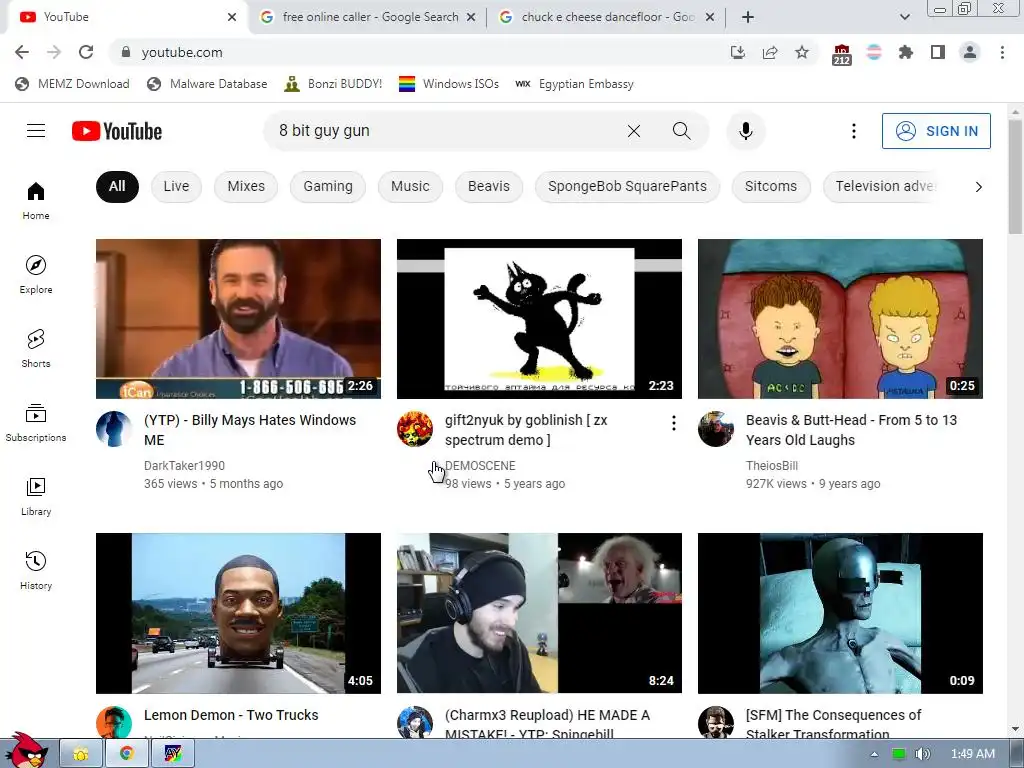Select the Gaming filter chip

coord(328,187)
